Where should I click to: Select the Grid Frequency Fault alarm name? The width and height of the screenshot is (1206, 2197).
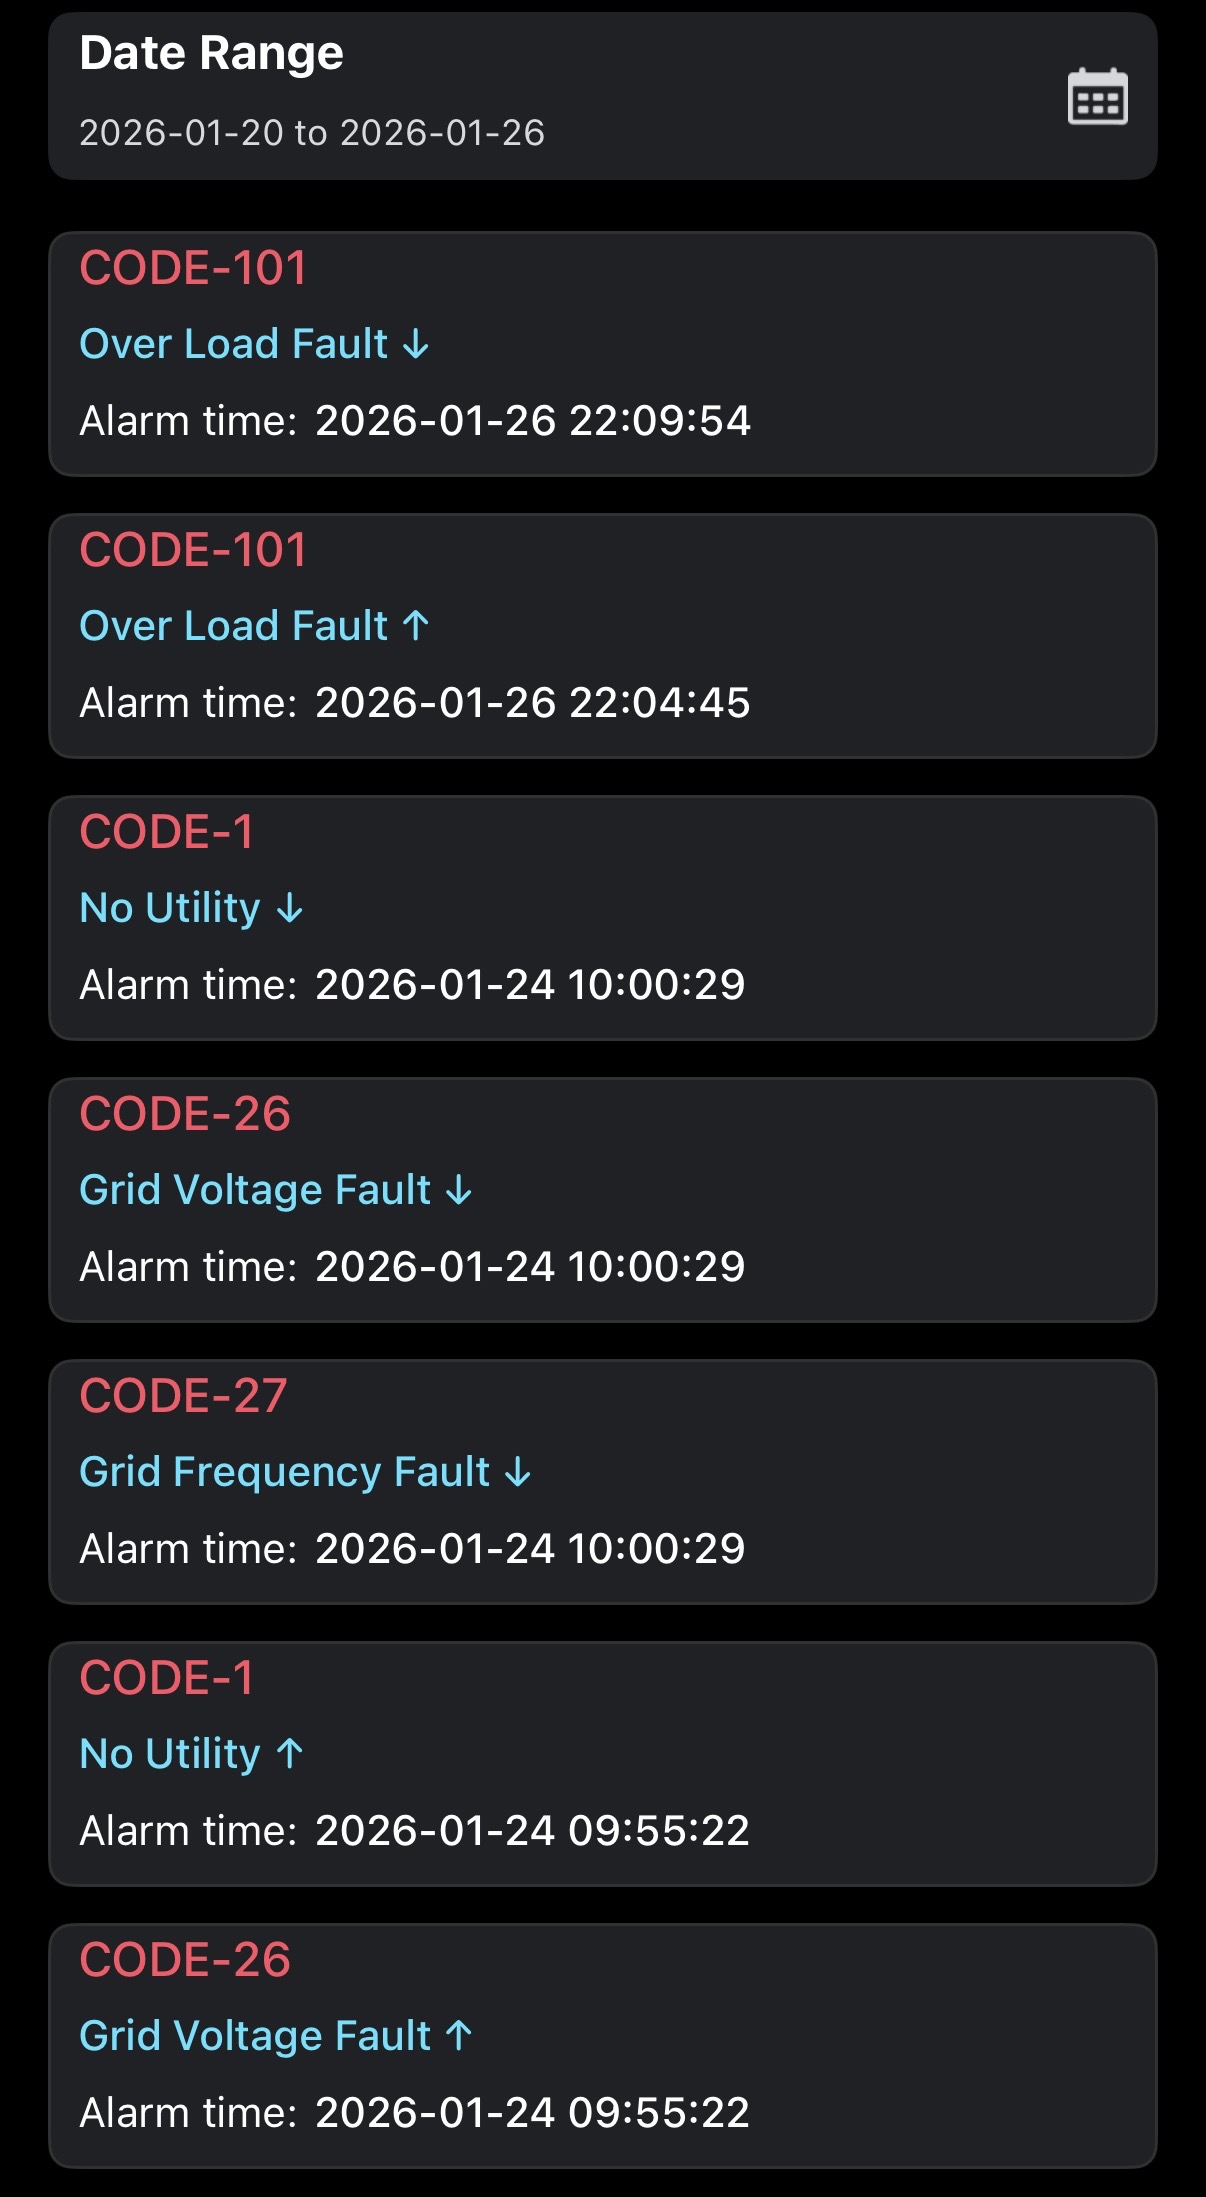[284, 1472]
